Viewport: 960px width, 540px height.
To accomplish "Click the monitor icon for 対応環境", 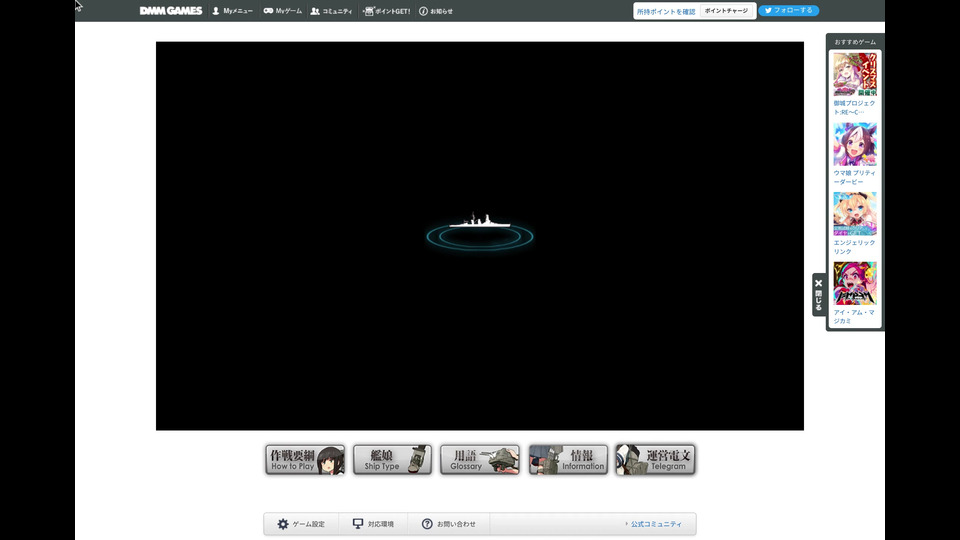I will pos(358,523).
